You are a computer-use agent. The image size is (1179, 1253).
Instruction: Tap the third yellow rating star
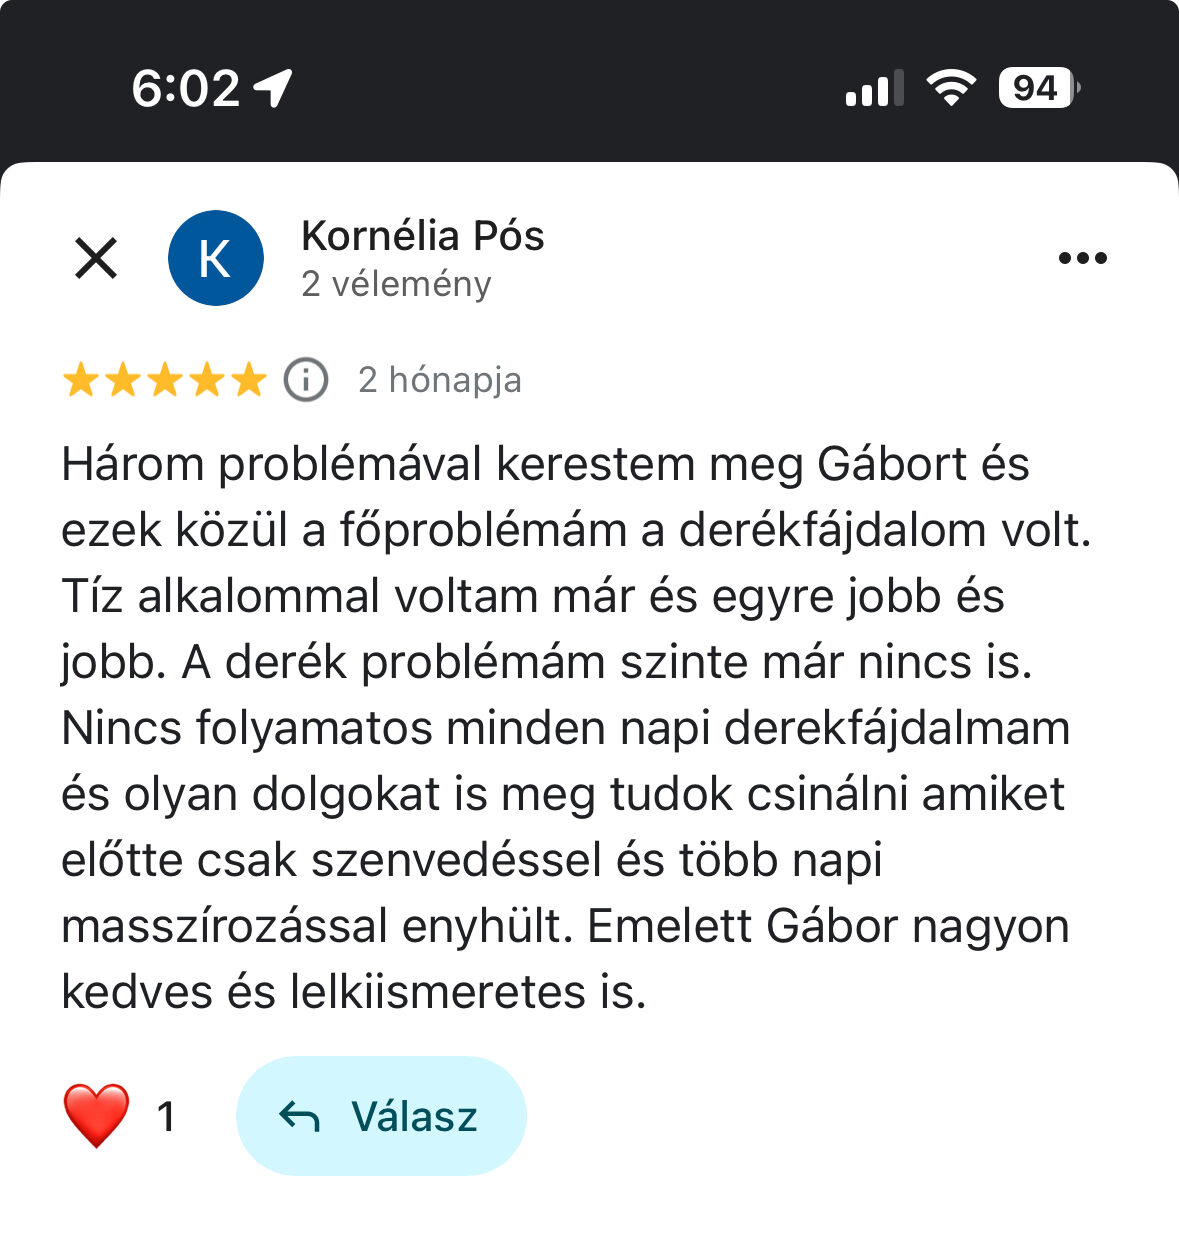(x=164, y=380)
